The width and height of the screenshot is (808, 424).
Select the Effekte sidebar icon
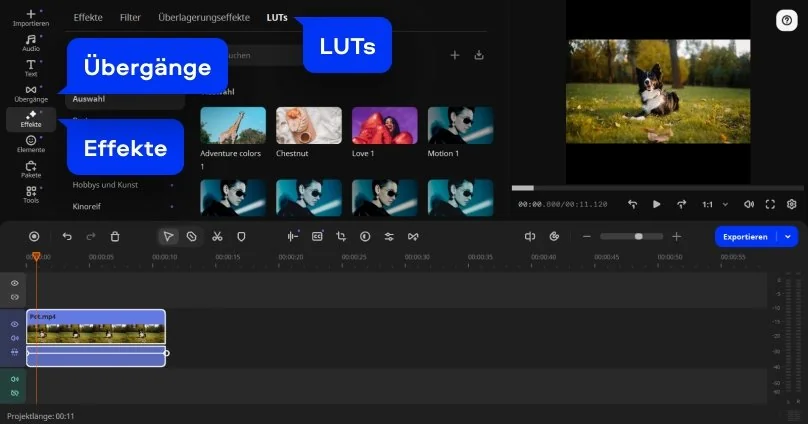(x=31, y=119)
